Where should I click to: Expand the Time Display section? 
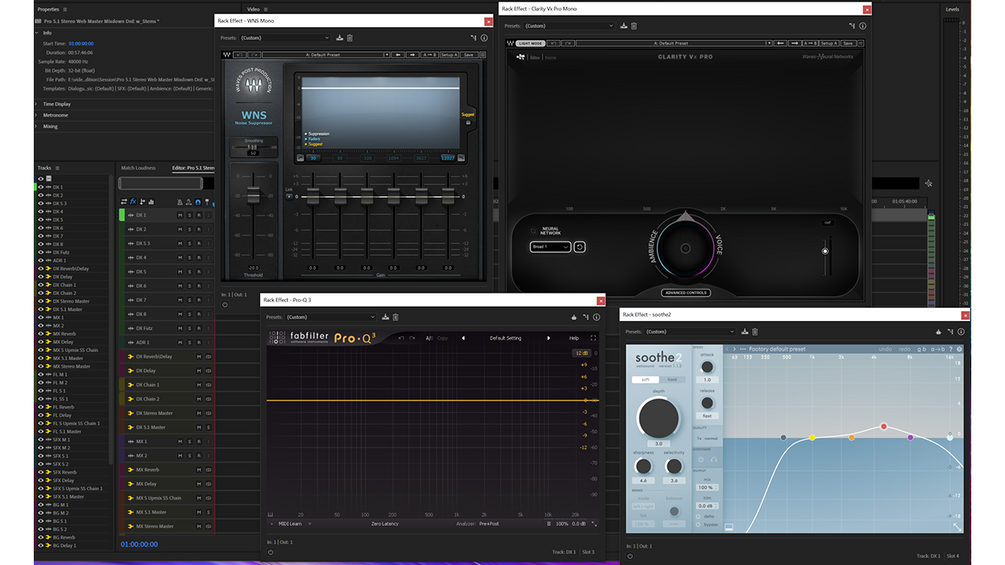tap(37, 104)
